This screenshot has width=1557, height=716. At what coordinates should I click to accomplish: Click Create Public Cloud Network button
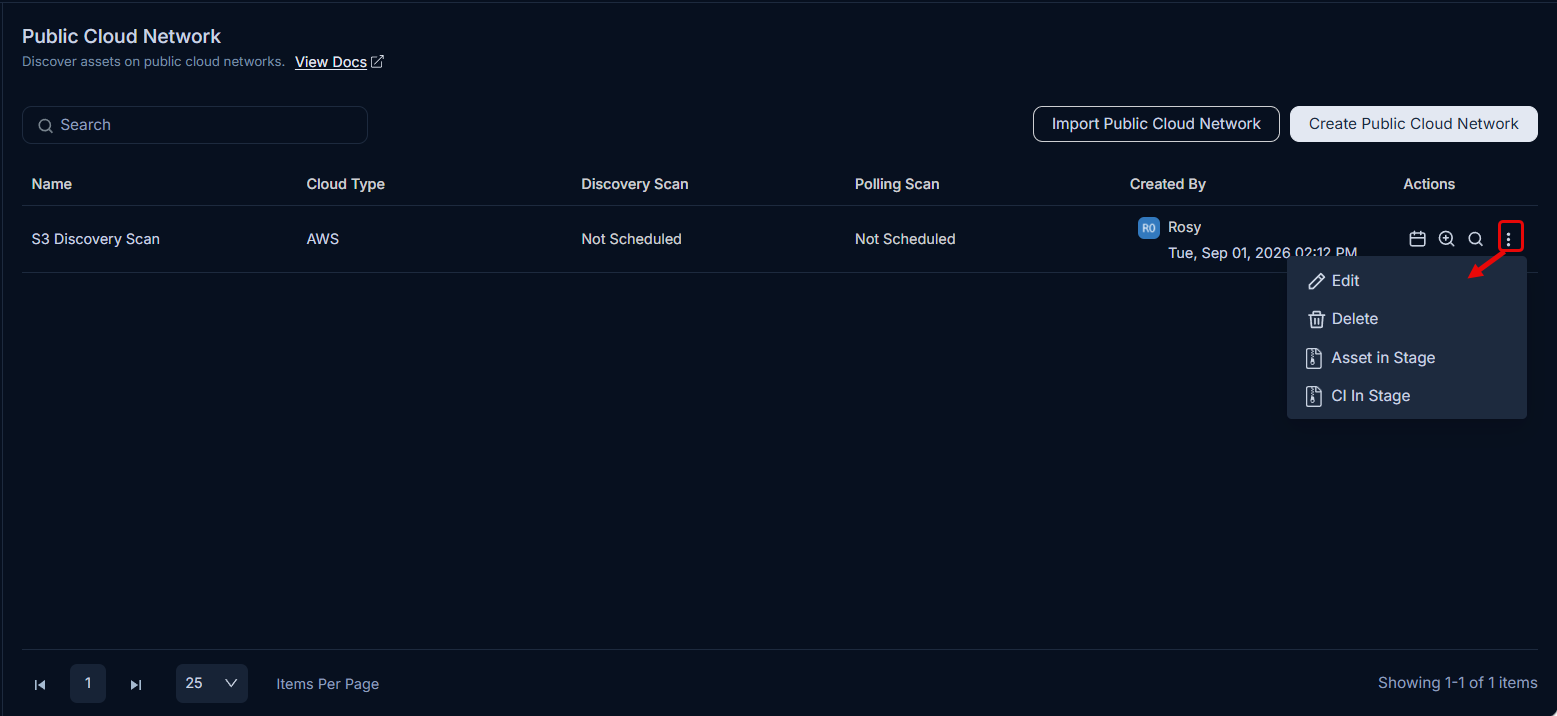[x=1414, y=124]
